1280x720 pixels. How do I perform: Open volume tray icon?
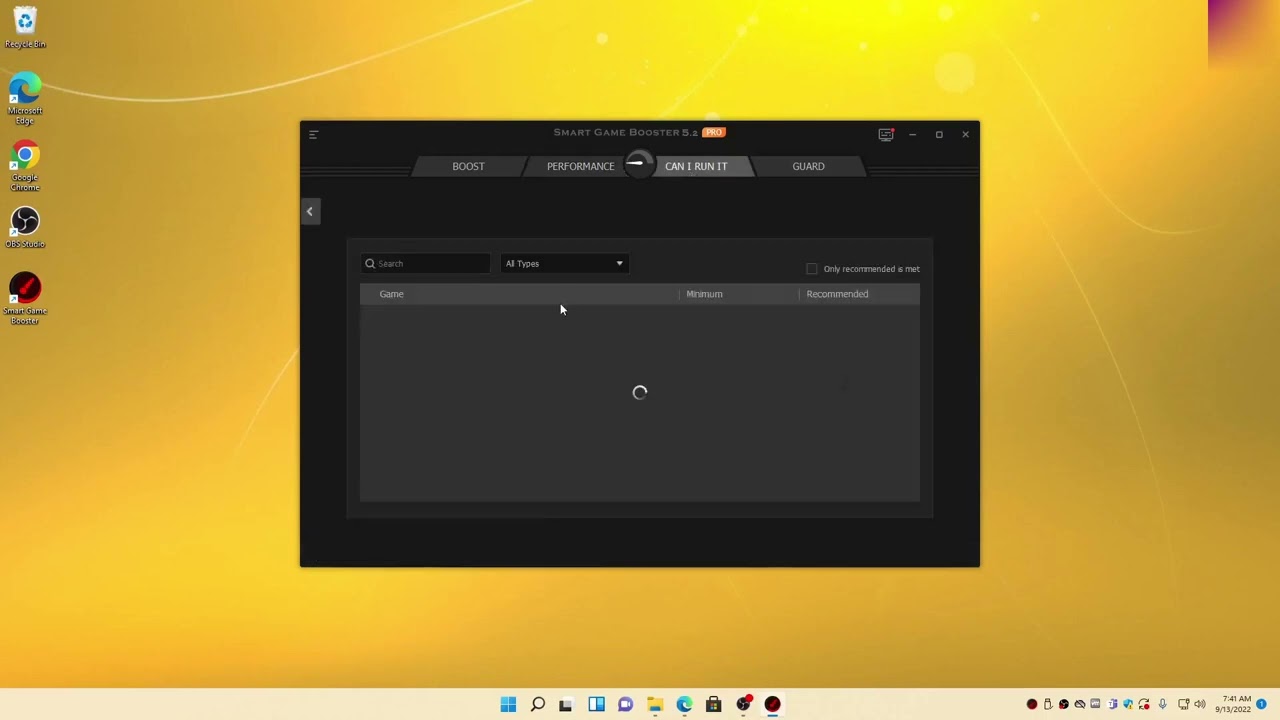(1200, 704)
